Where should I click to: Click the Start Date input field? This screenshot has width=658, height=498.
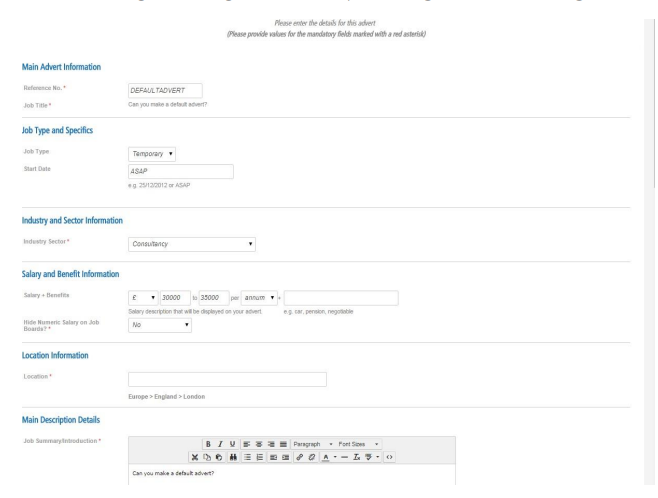[x=181, y=172]
